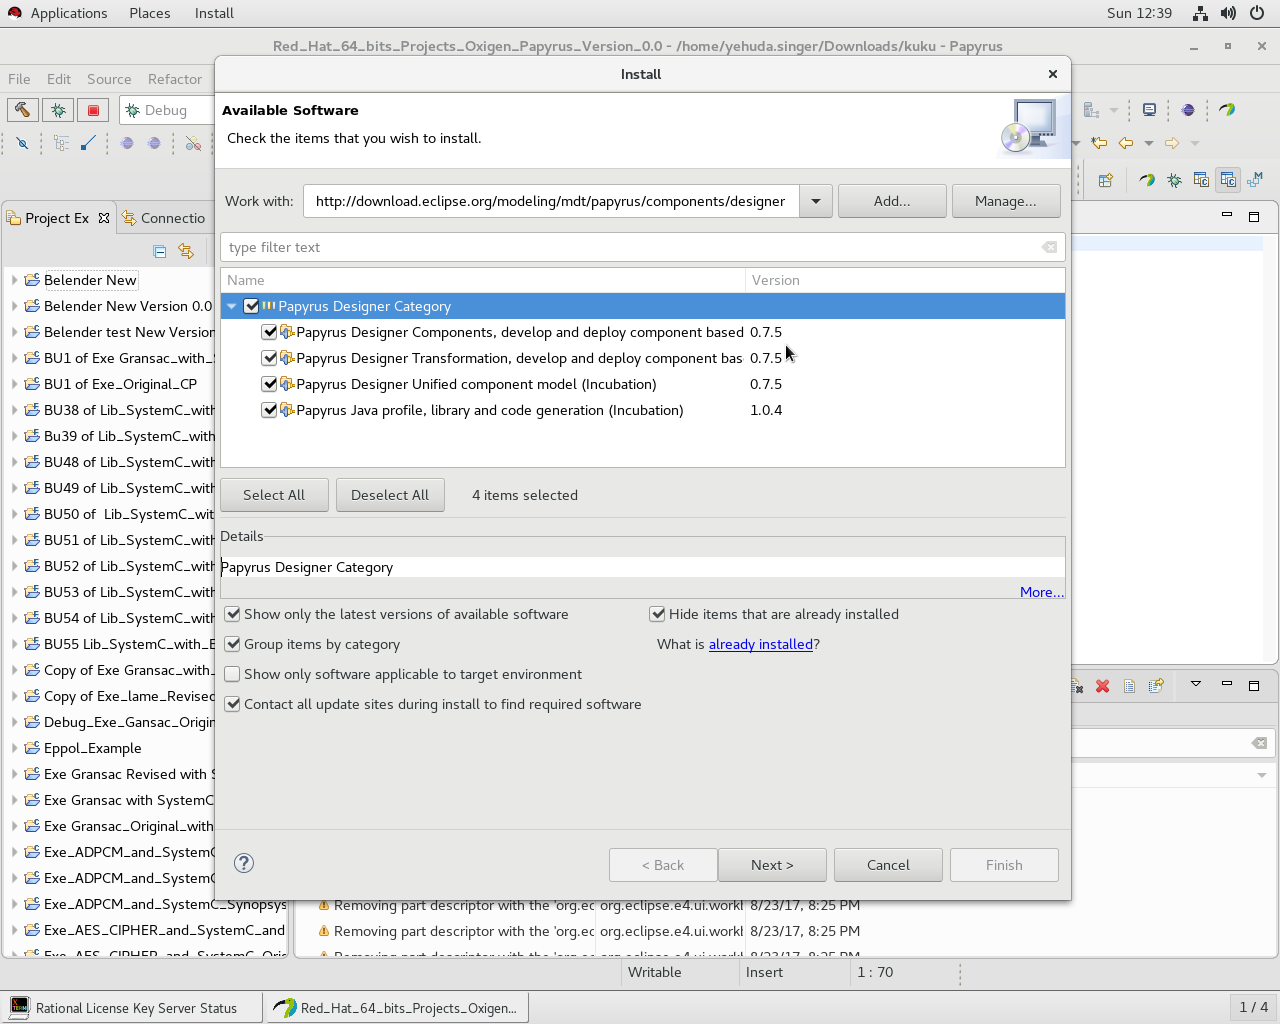The image size is (1280, 1024).
Task: Expand the BU1 of Exe_Original_CP project
Action: (14, 384)
